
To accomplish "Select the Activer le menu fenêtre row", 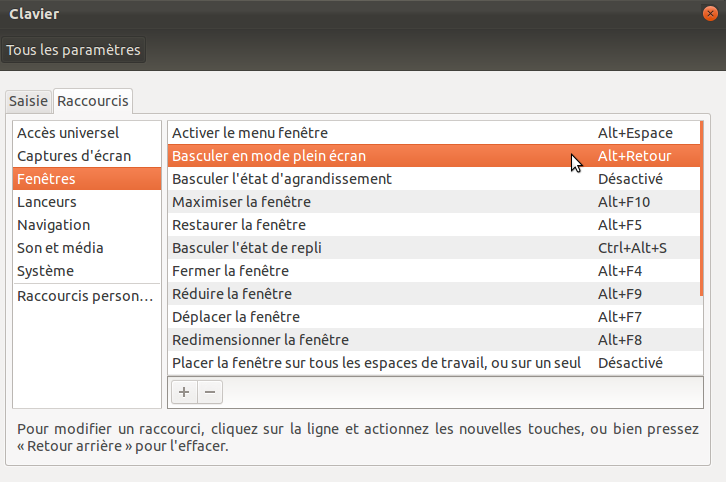I will [250, 133].
